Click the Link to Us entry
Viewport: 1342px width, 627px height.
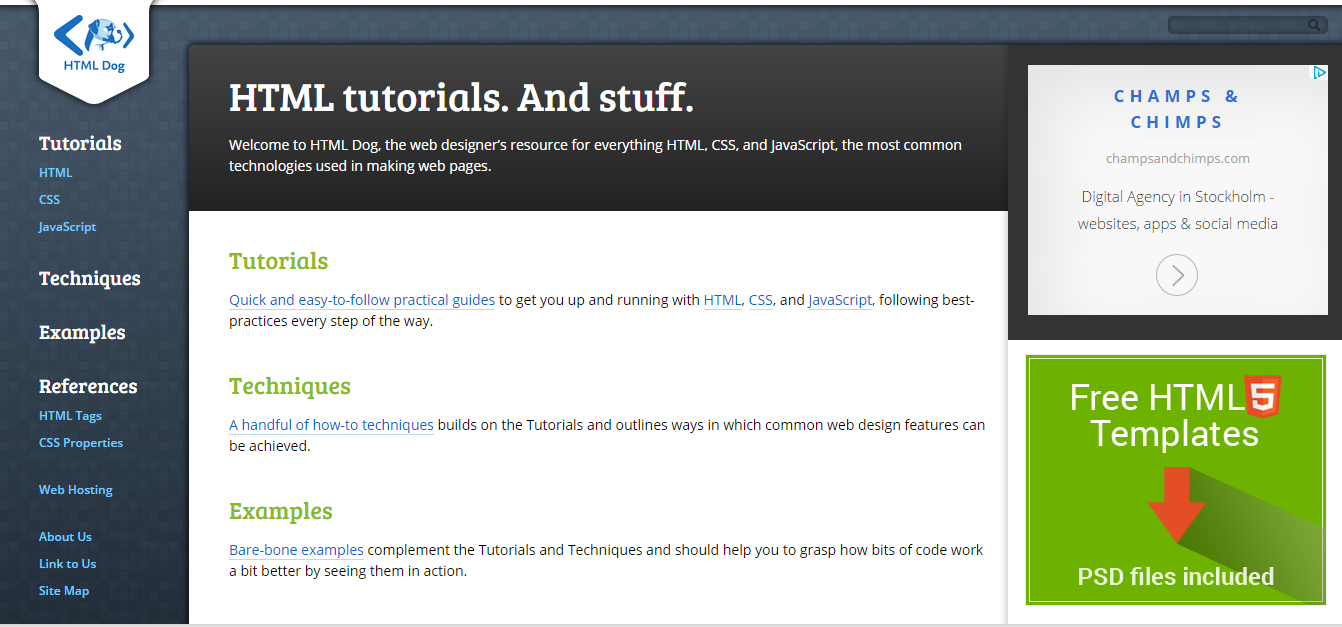pos(67,563)
